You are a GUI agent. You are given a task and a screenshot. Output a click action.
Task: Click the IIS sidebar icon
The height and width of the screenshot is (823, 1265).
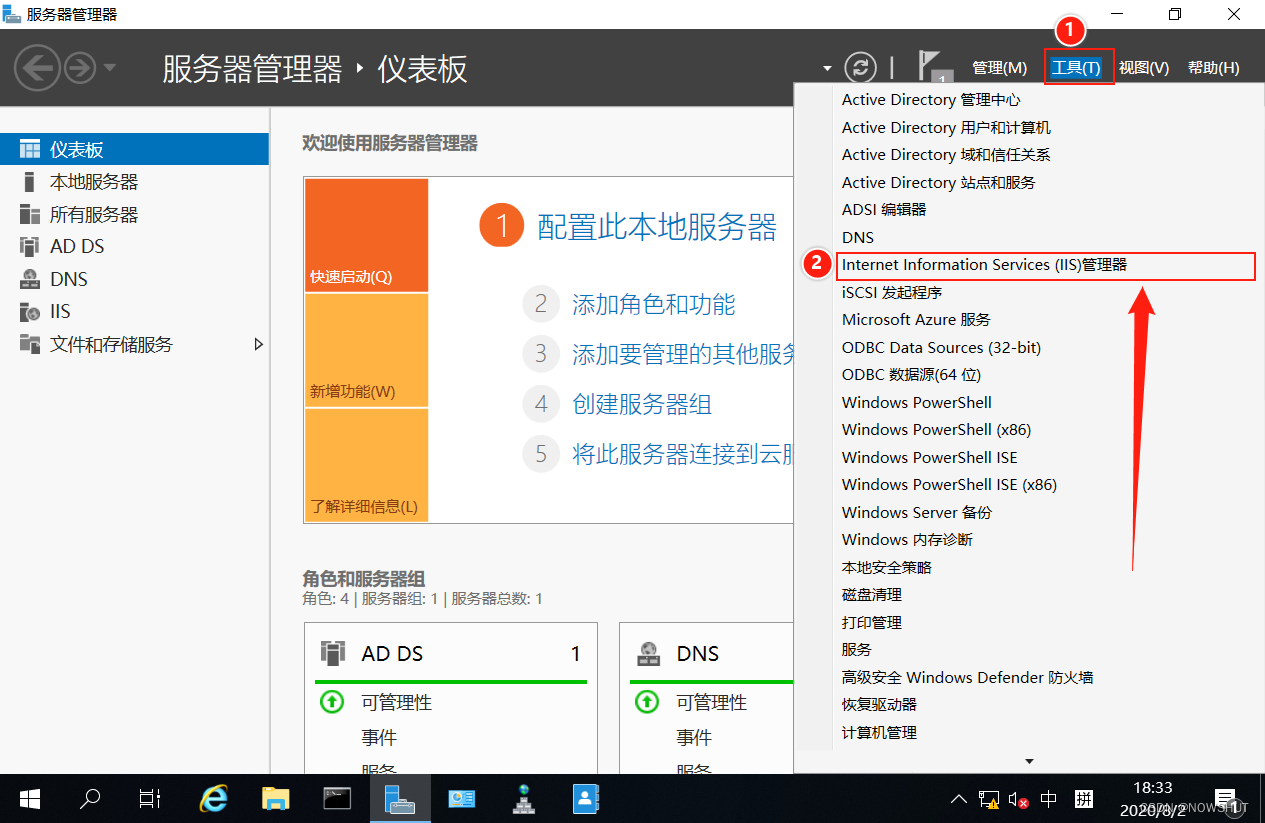(30, 311)
